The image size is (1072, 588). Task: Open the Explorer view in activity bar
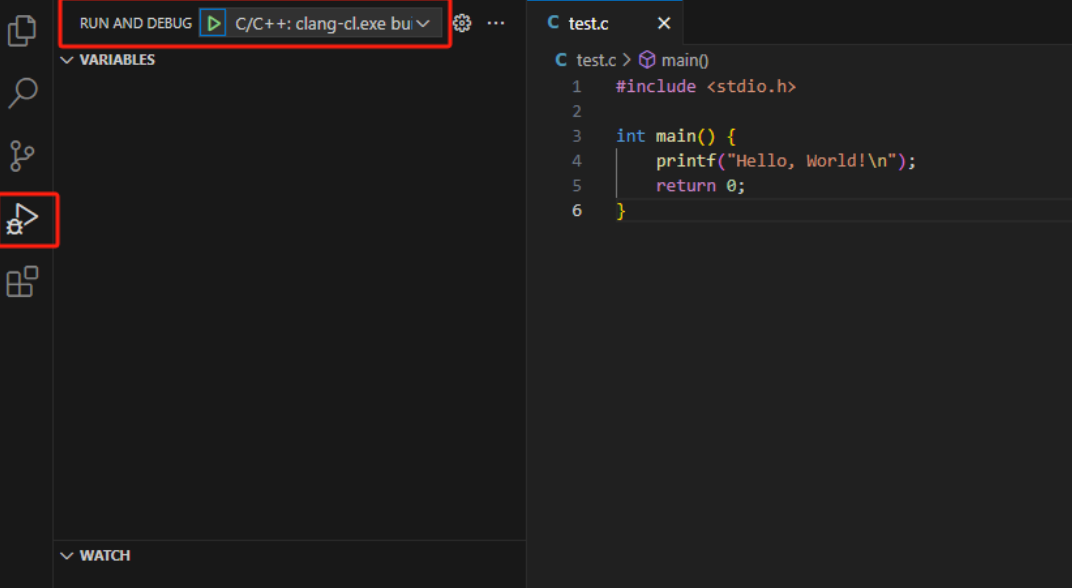(22, 30)
